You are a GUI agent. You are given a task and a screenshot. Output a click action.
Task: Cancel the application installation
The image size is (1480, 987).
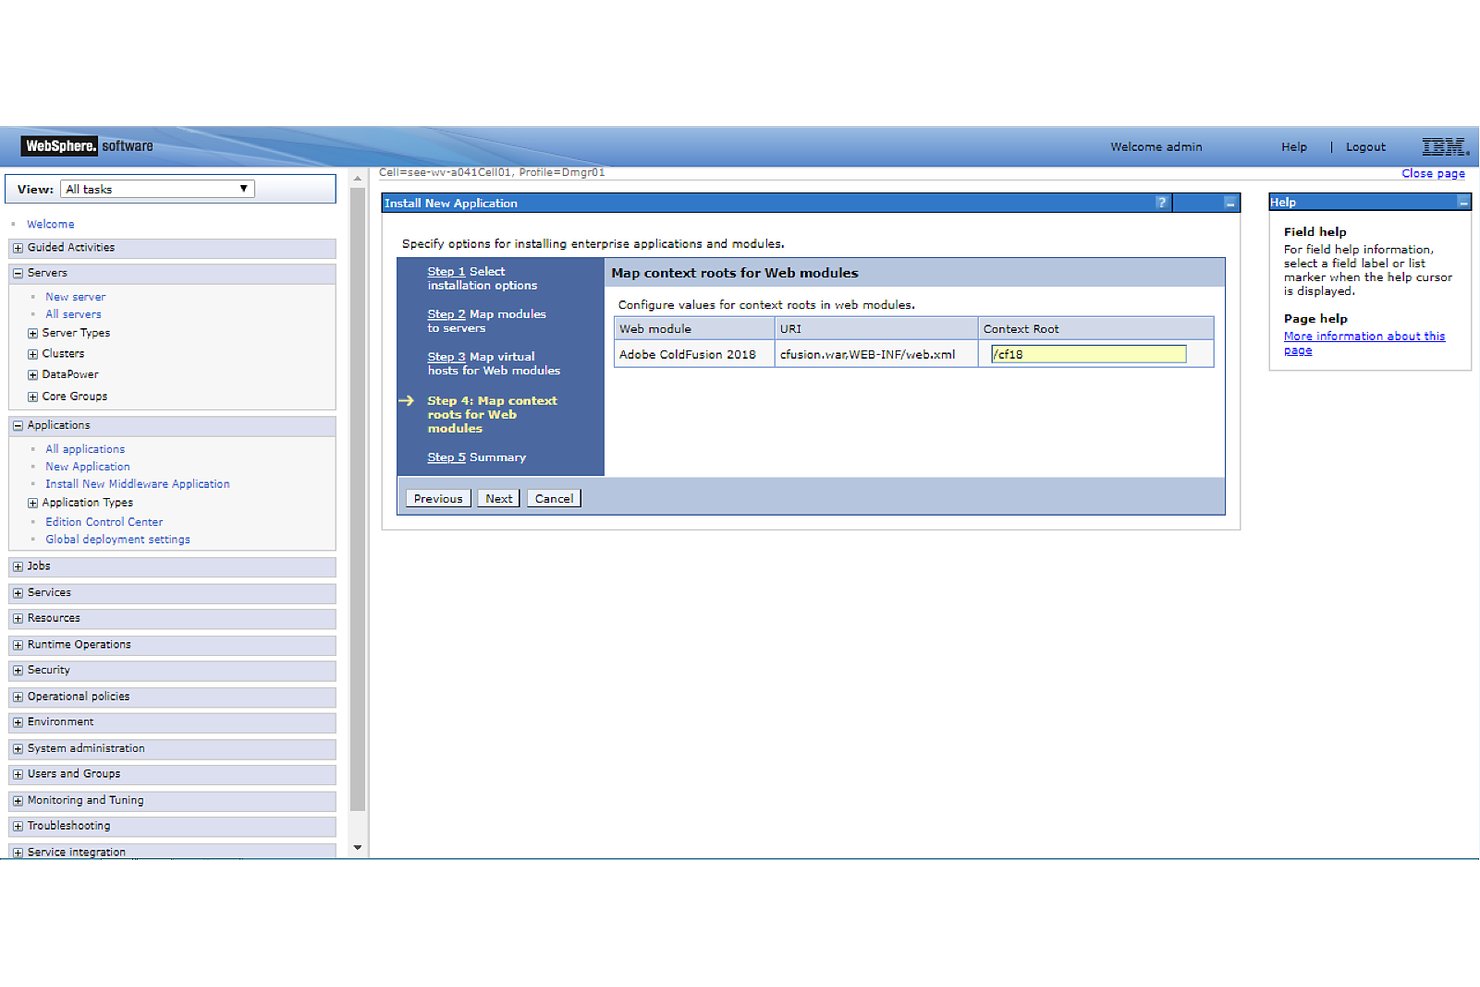pyautogui.click(x=554, y=498)
